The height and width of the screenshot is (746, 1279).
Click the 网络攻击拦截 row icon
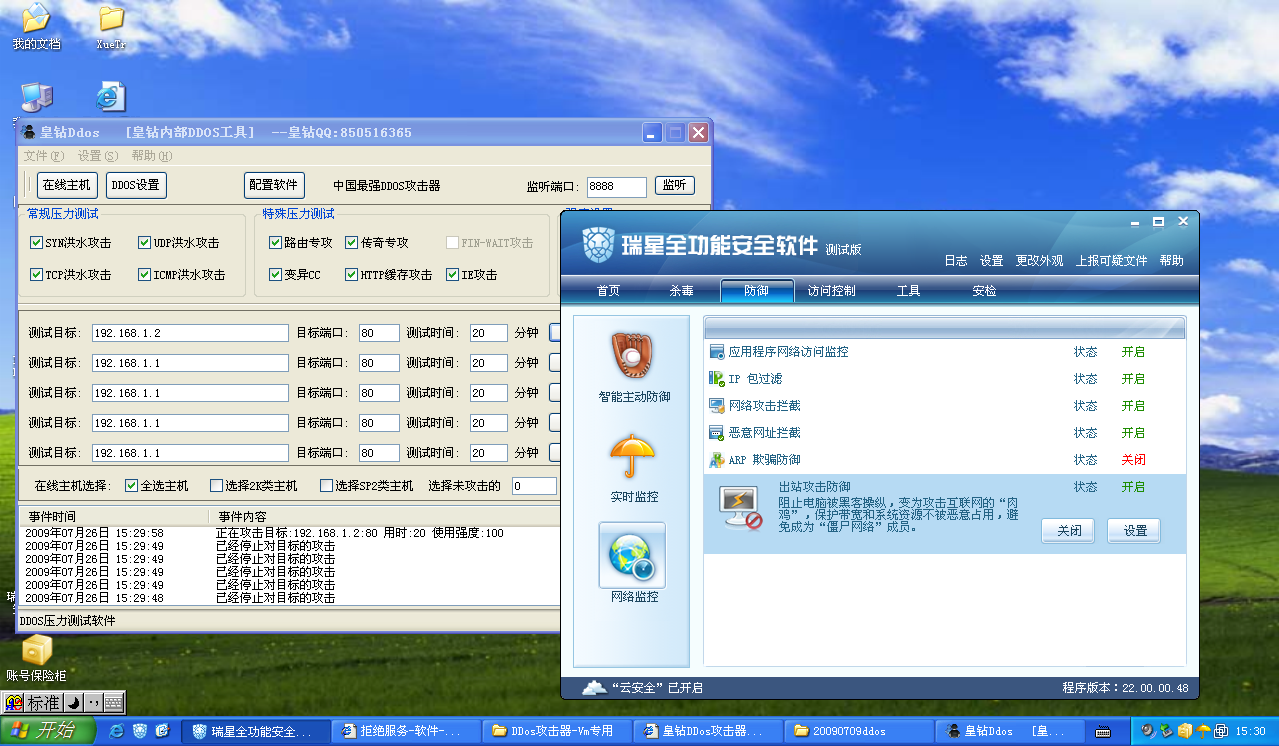click(716, 406)
